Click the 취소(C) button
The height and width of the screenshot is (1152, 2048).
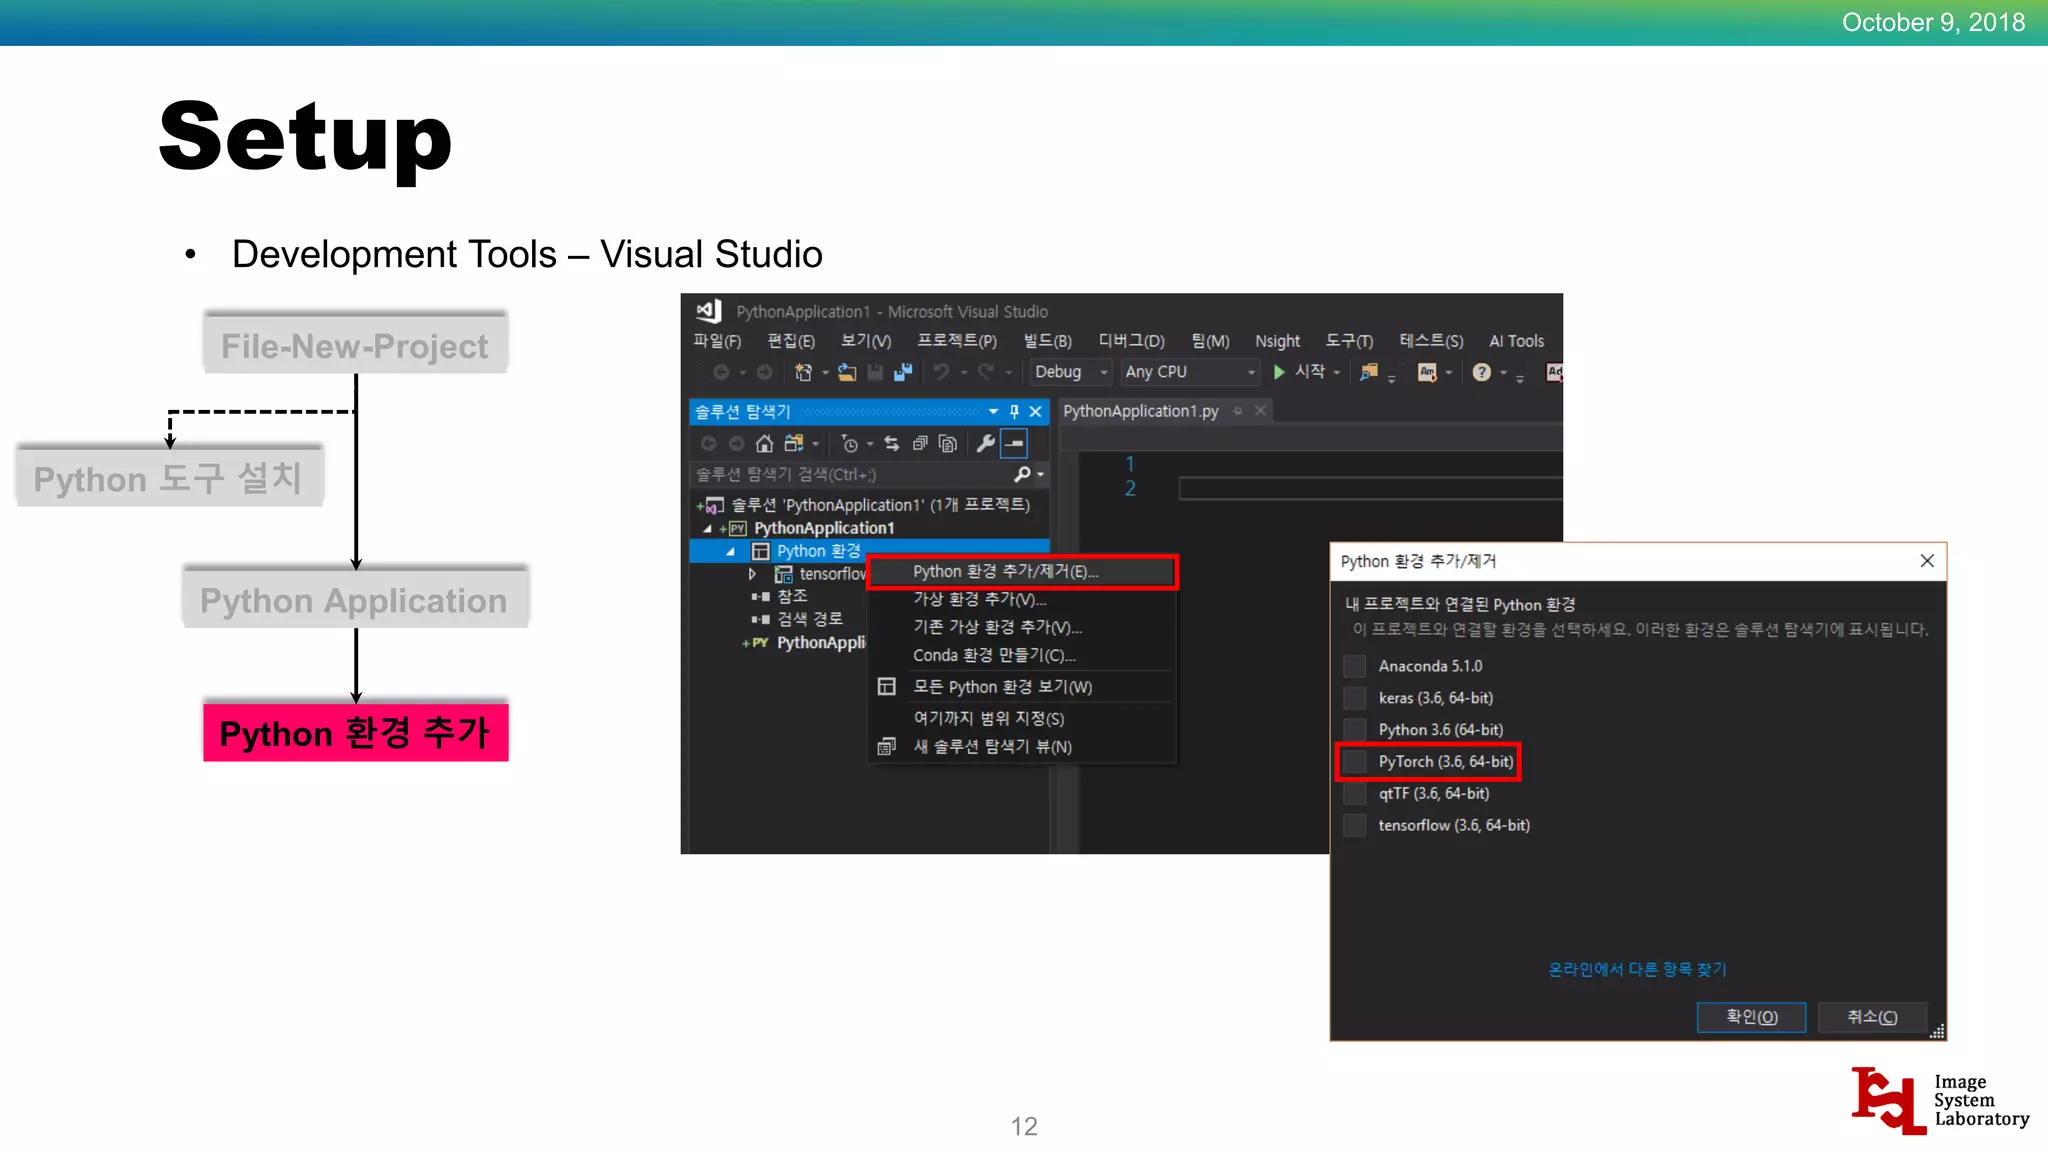1871,1017
